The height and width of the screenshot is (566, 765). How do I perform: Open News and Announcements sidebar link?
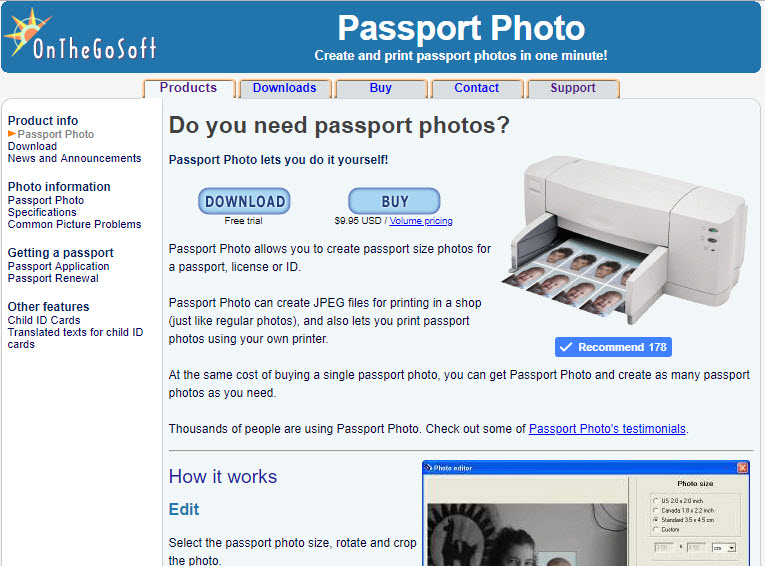(75, 159)
